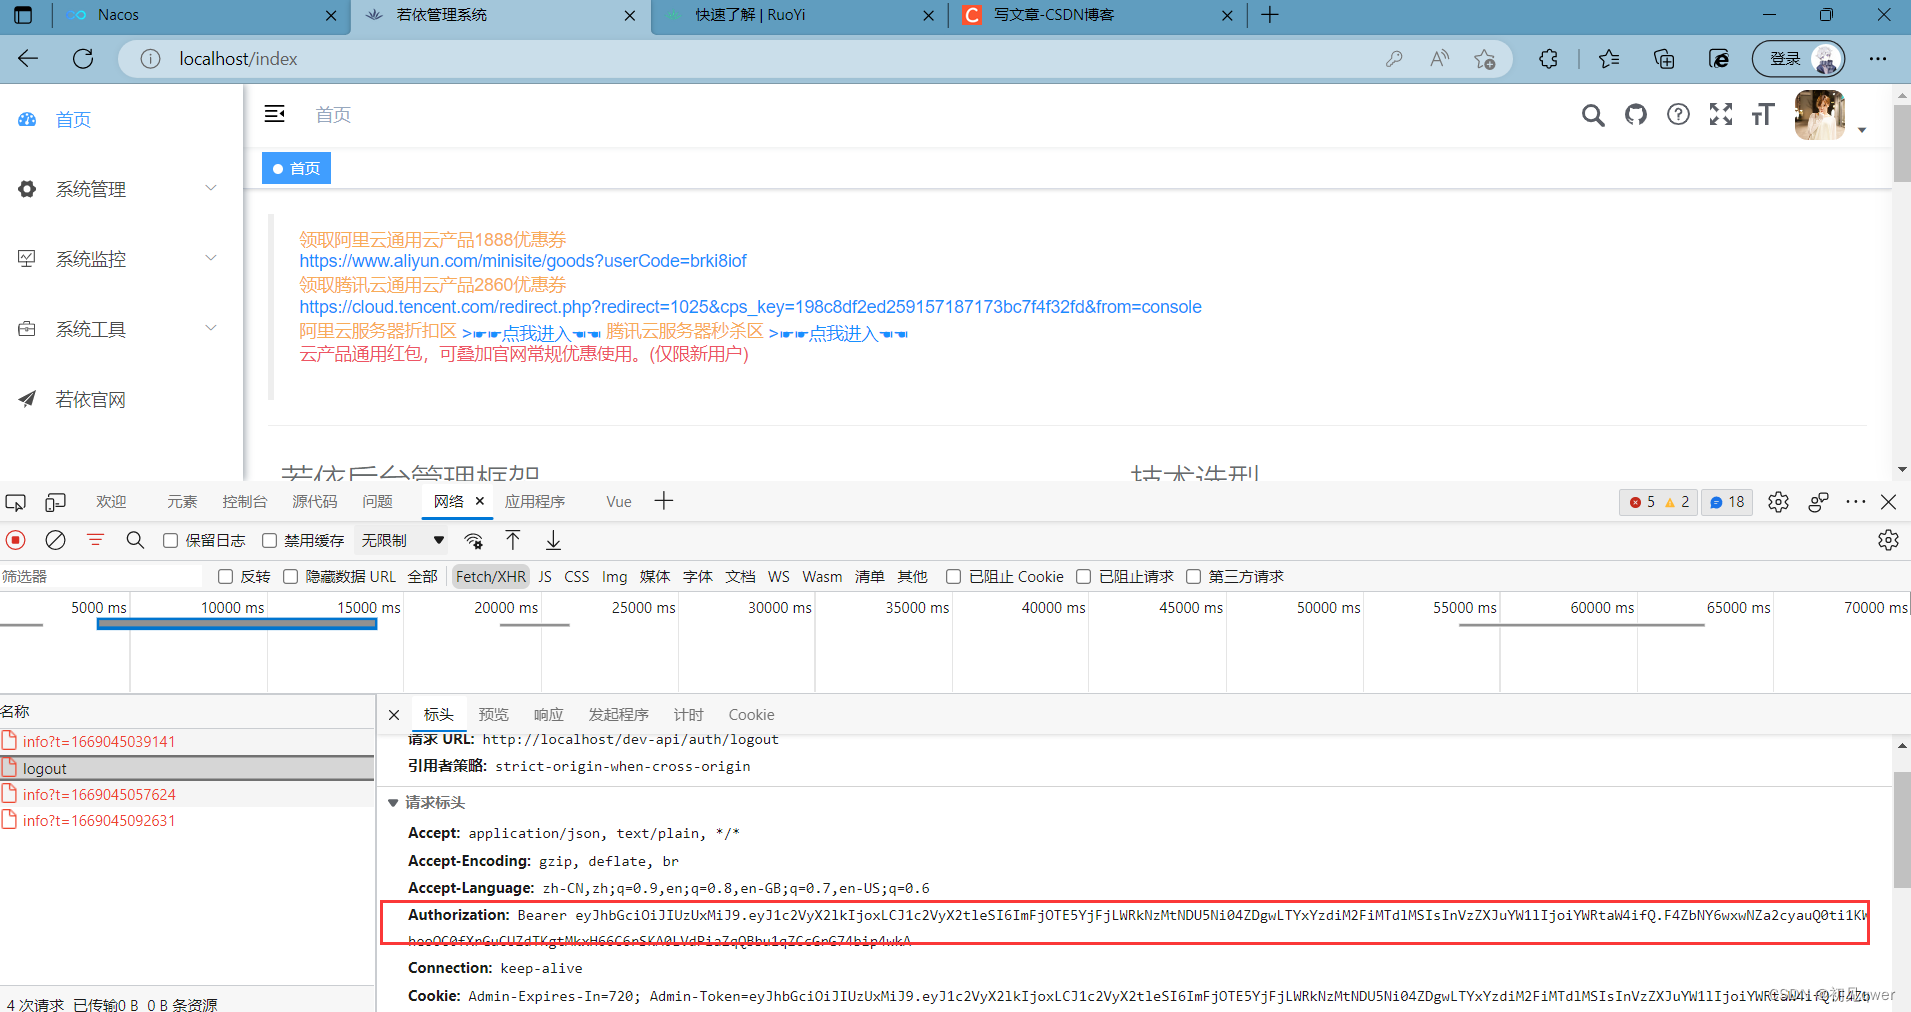Screen dimensions: 1911x1012
Task: Open the GitHub source icon
Action: [1636, 115]
